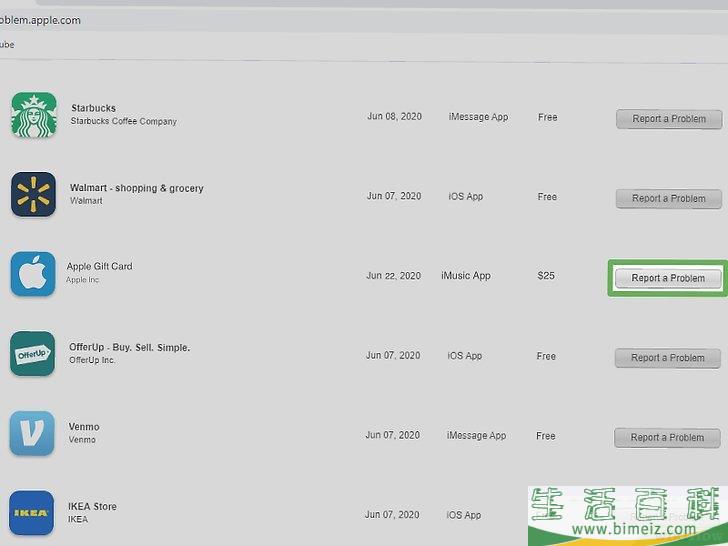The image size is (728, 546).
Task: Click 'iOS App' in the OfferUp row
Action: coord(465,356)
